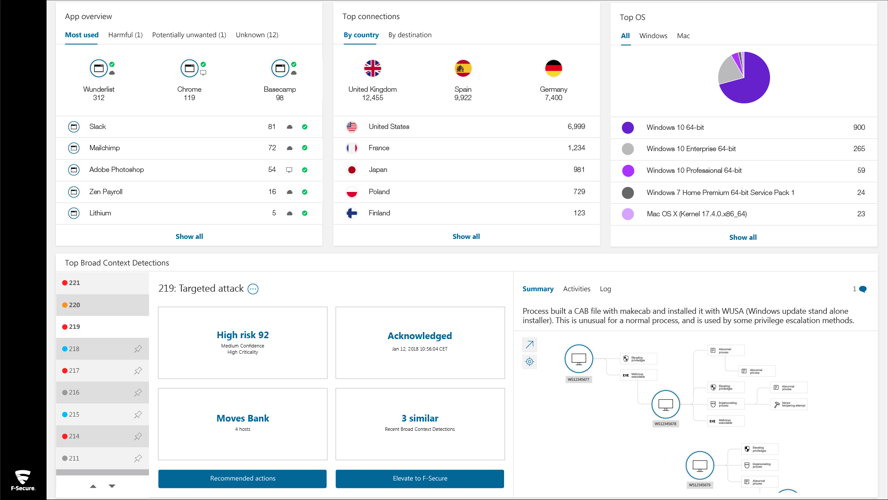Select the All tab in Top OS
Viewport: 888px width, 500px height.
(x=625, y=36)
